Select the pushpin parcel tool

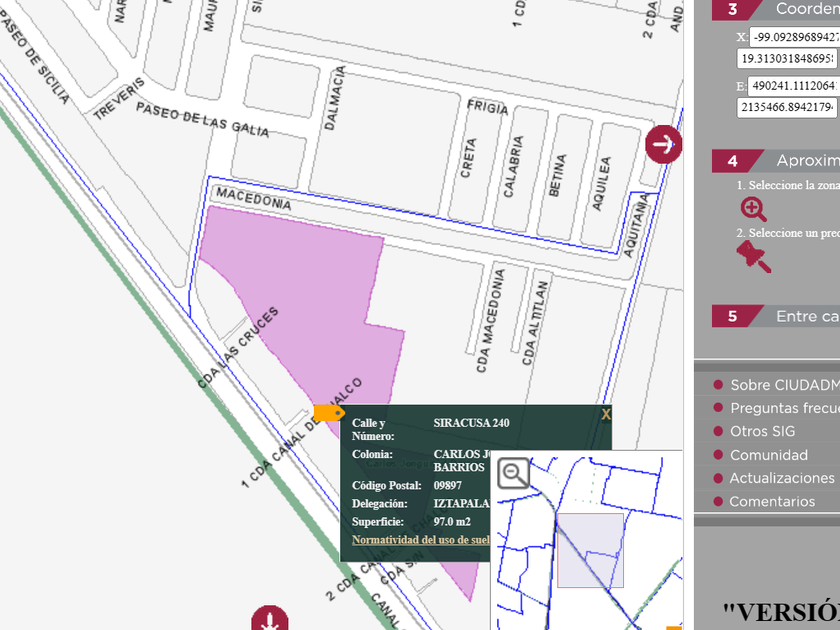pos(753,257)
